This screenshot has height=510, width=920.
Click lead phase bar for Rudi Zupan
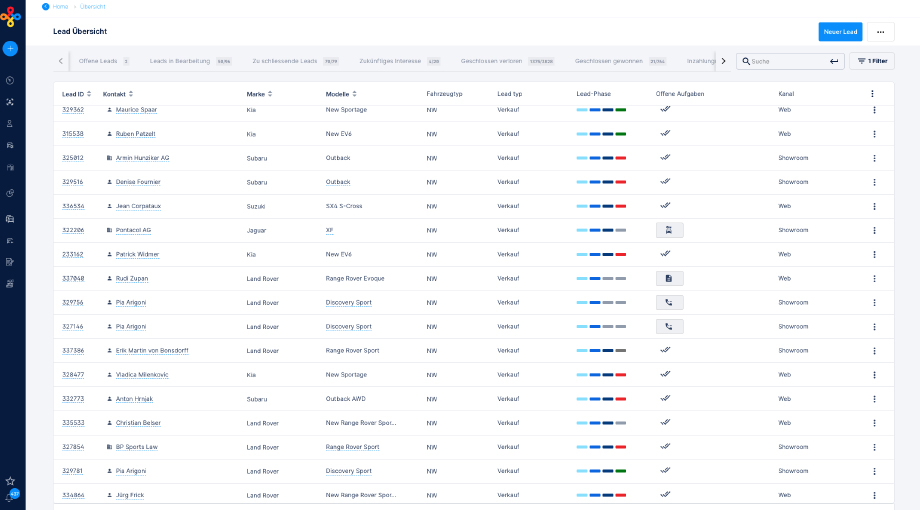[601, 278]
